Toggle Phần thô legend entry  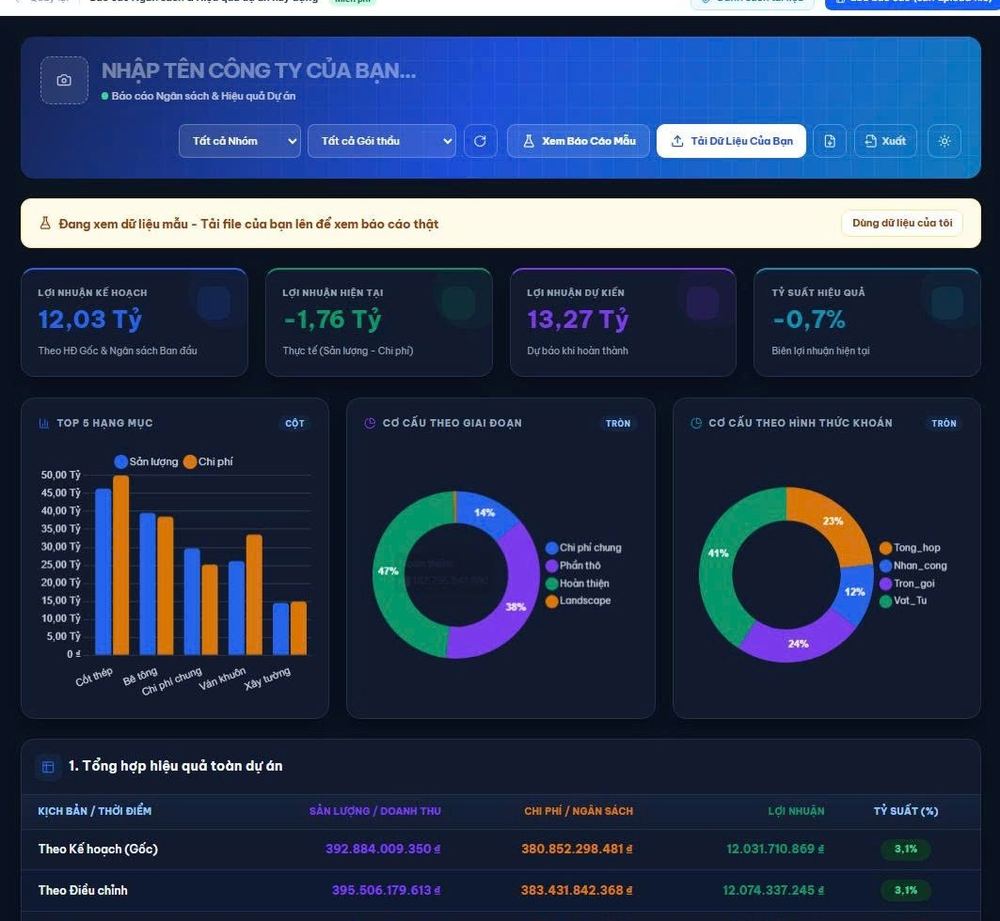[x=573, y=566]
